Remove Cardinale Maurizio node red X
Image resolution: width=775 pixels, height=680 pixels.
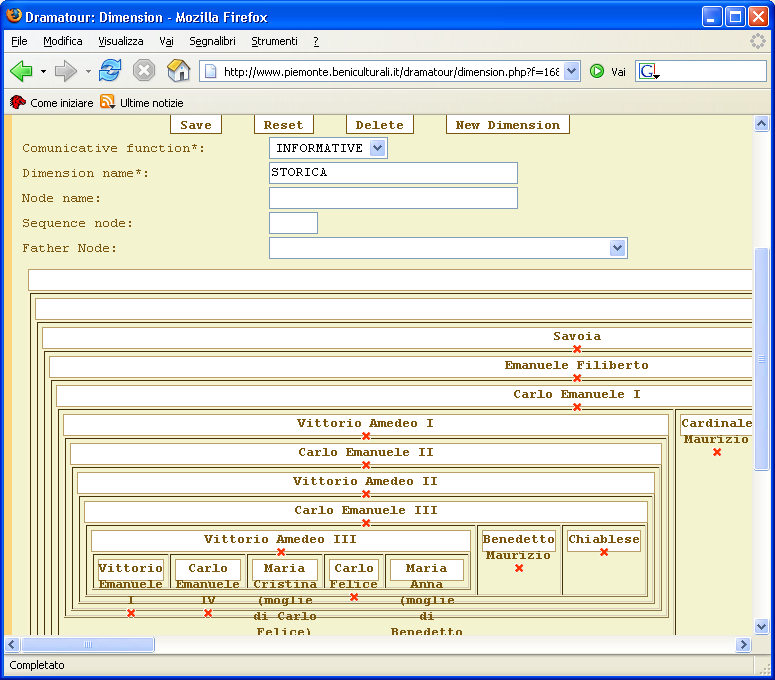pyautogui.click(x=717, y=452)
